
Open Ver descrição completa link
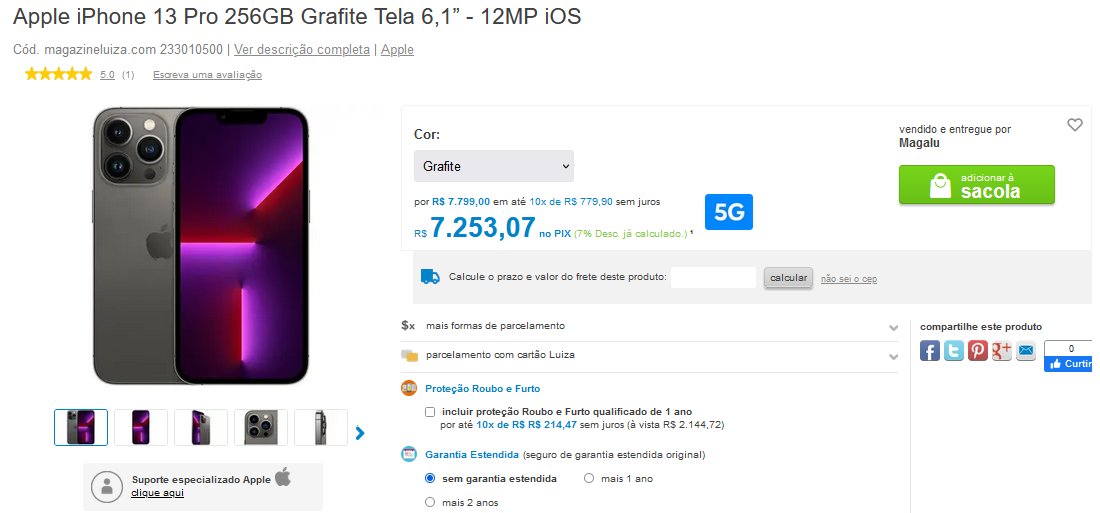302,50
